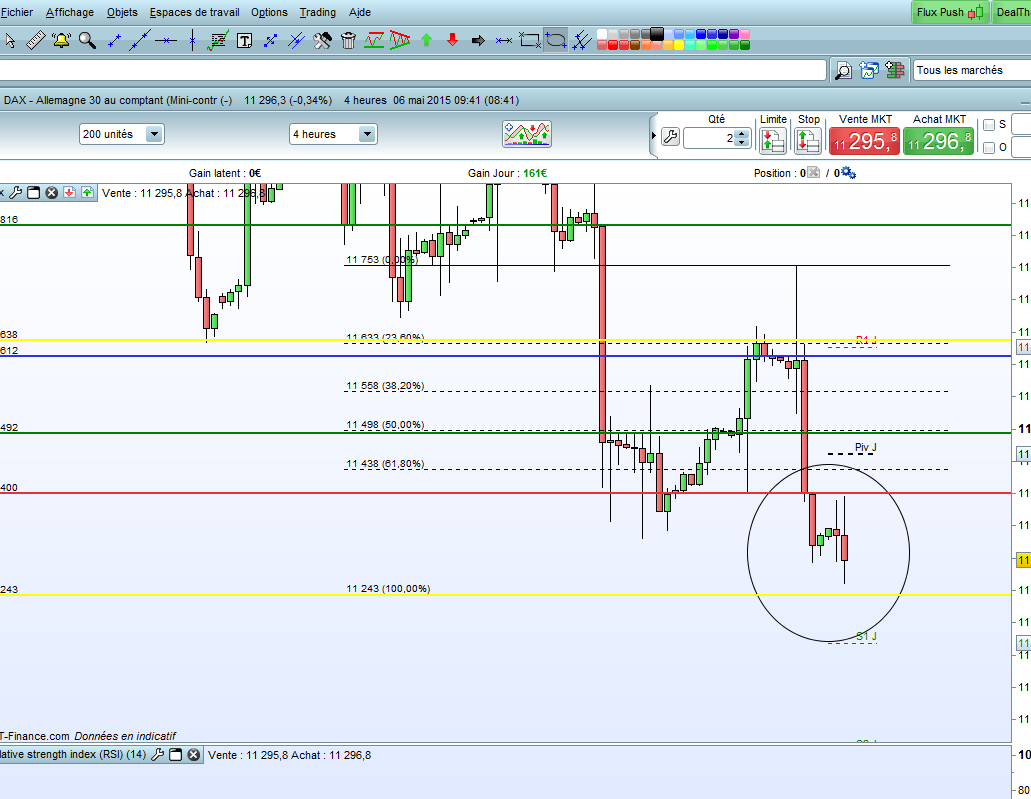Screen dimensions: 1031x799
Task: Select the vertical line drawing tool
Action: click(192, 41)
